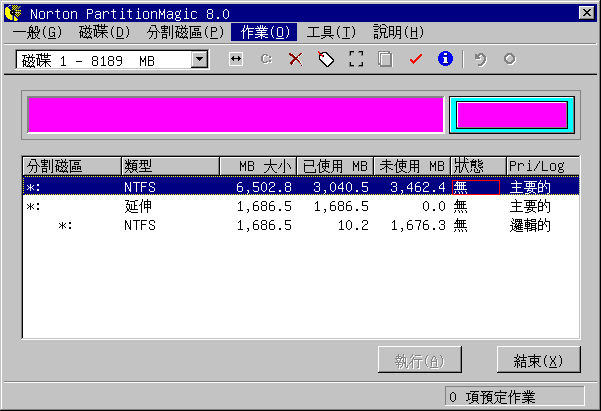Click the copy partition toolbar icon
The width and height of the screenshot is (601, 411).
[385, 59]
